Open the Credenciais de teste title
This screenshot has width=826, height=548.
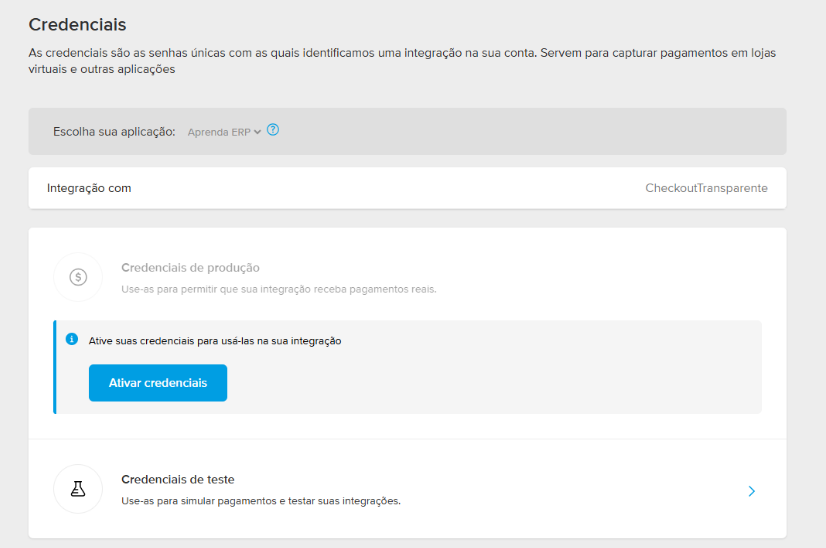(x=178, y=480)
